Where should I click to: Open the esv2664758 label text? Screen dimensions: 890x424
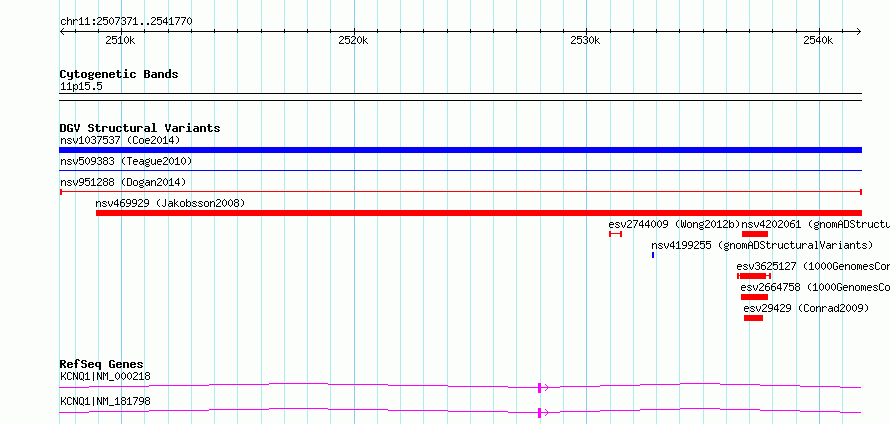point(815,287)
